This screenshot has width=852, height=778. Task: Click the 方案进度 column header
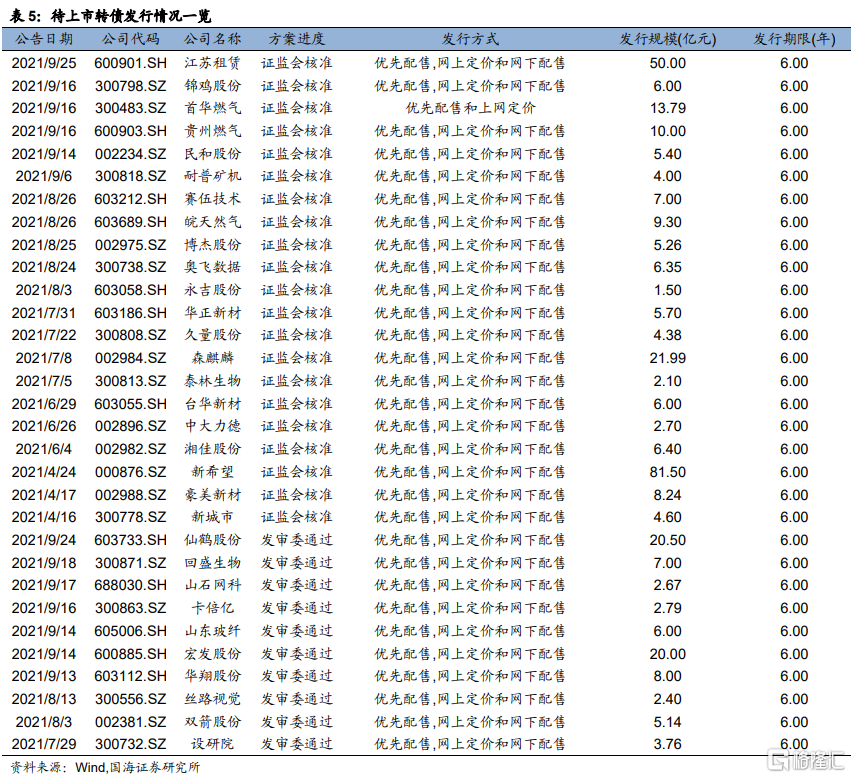pos(297,39)
